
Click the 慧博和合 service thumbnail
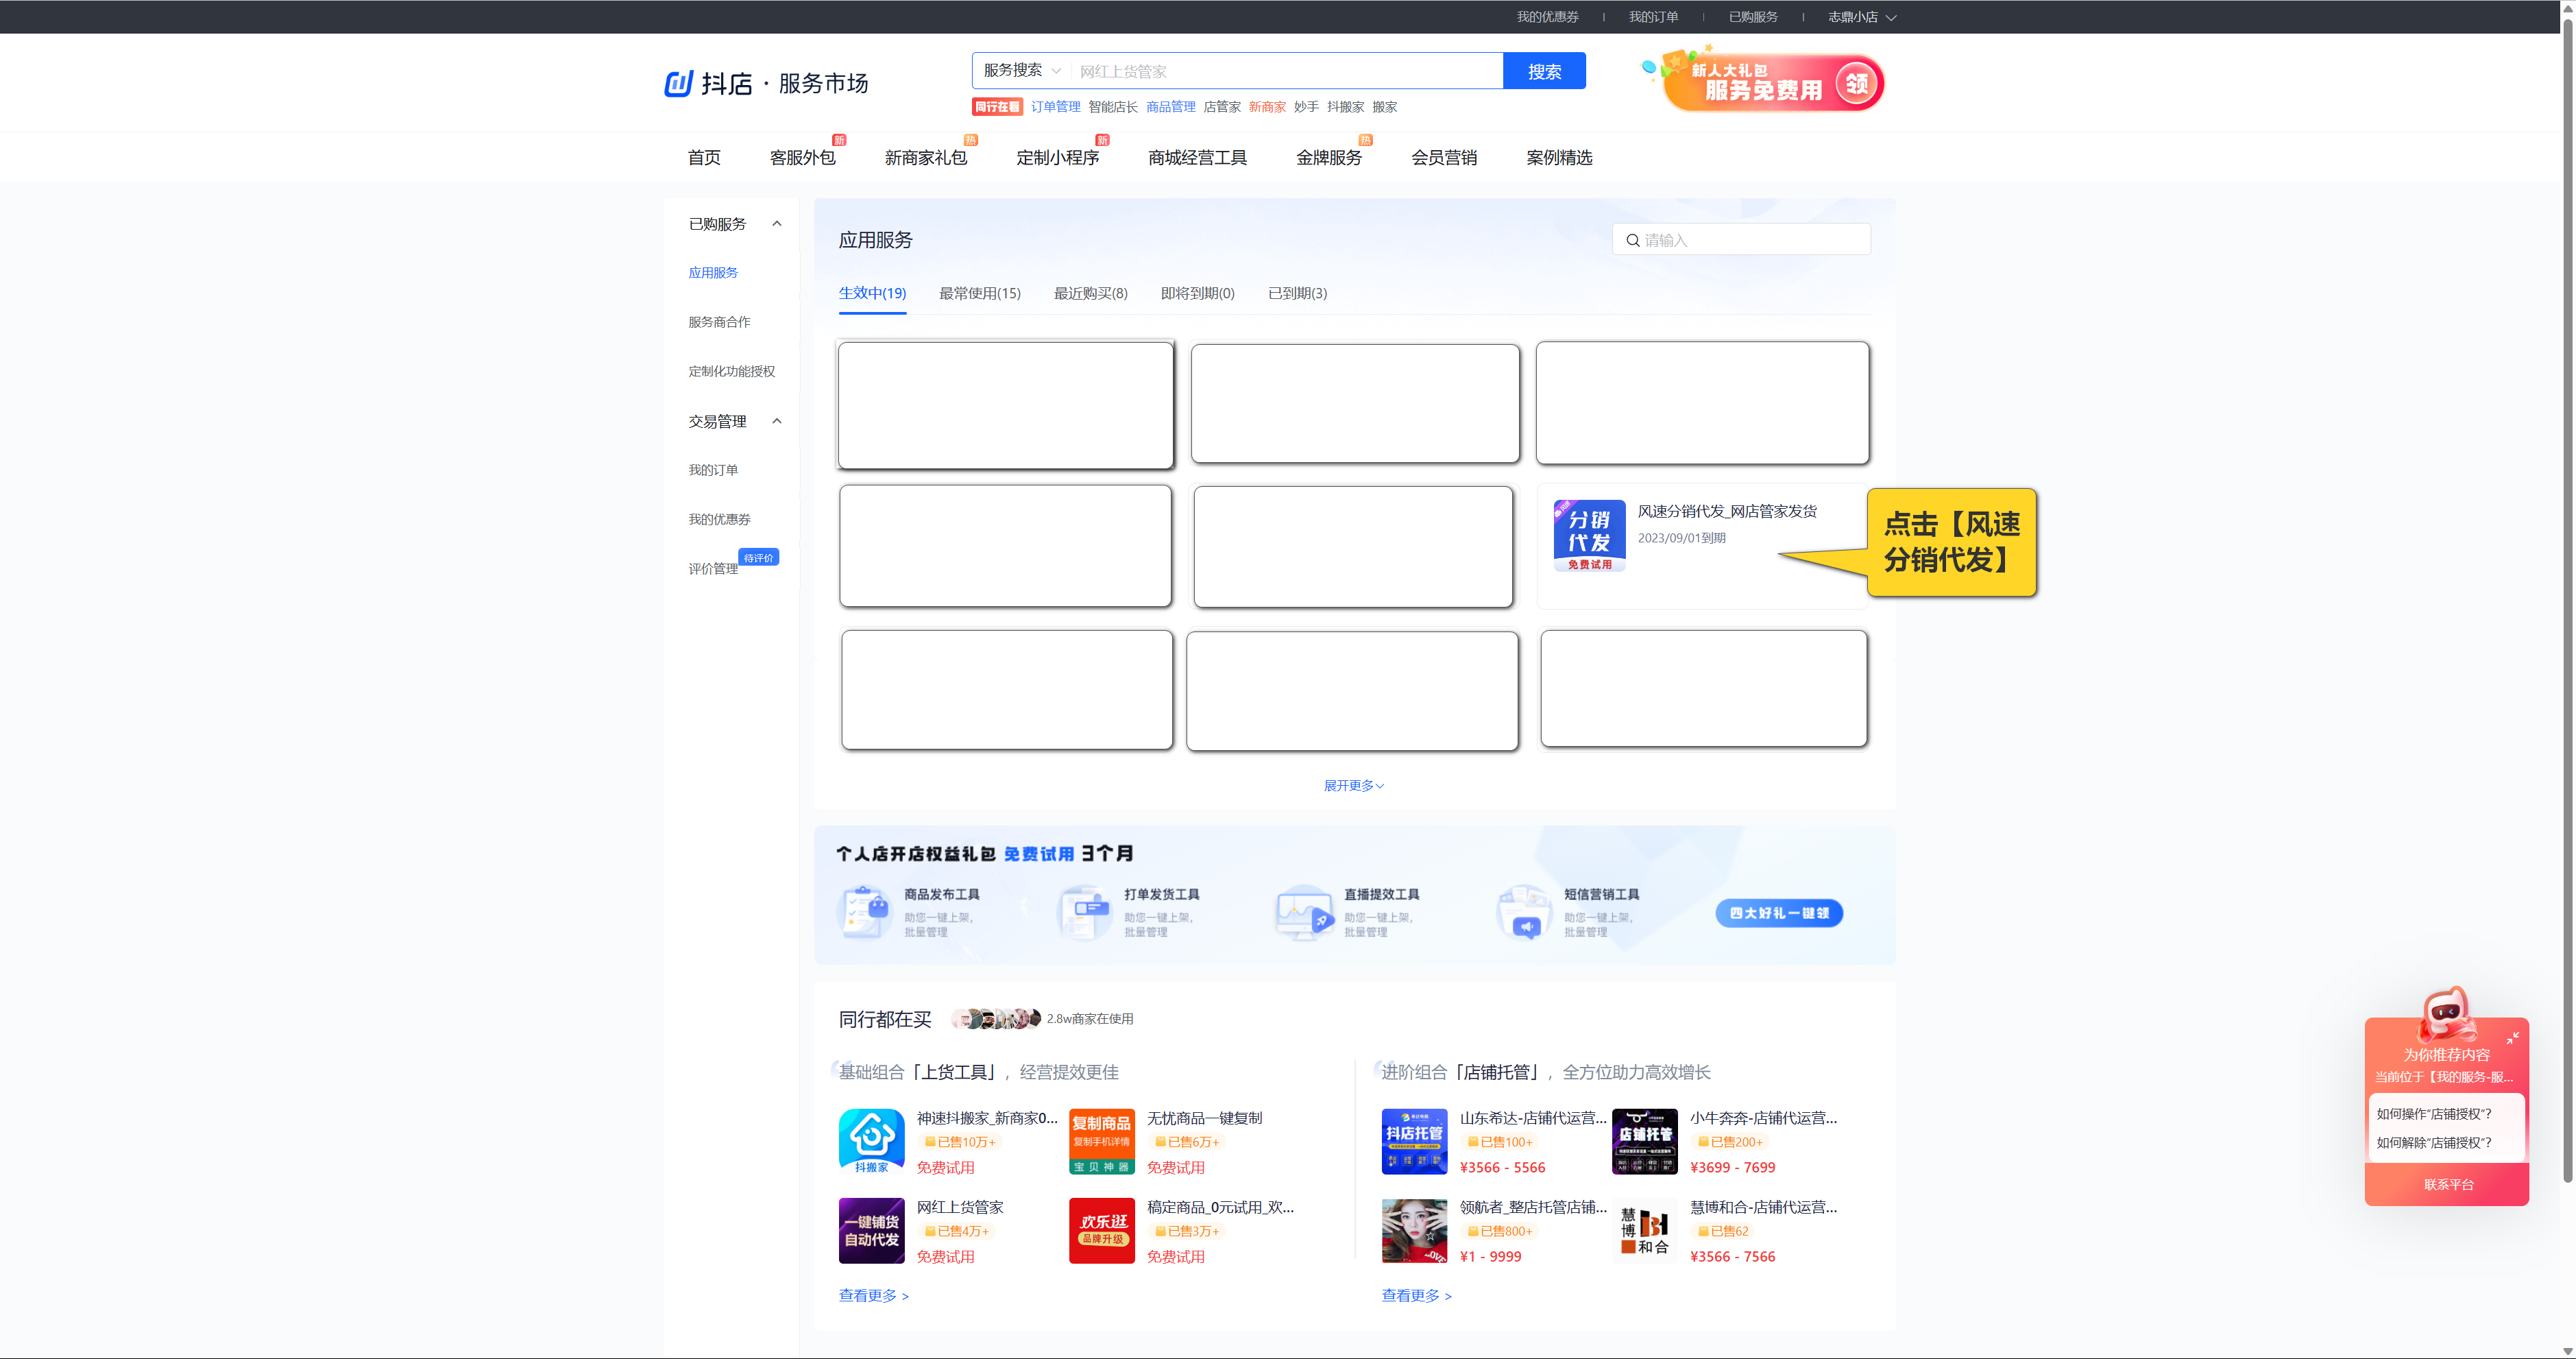pos(1644,1230)
